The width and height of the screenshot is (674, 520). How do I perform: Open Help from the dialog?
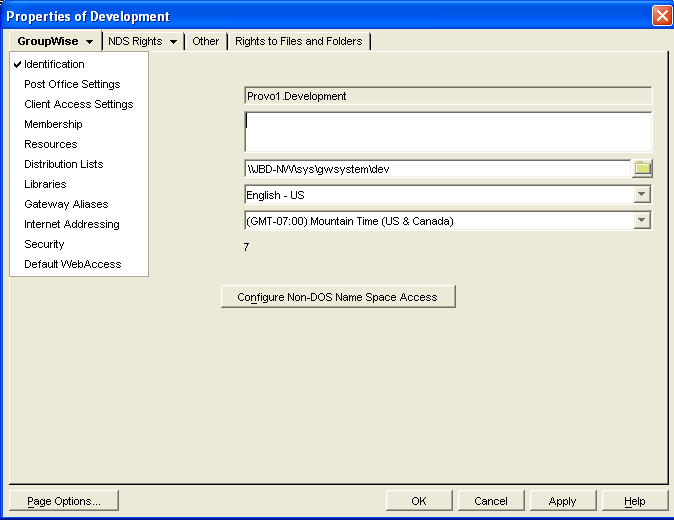pyautogui.click(x=634, y=501)
